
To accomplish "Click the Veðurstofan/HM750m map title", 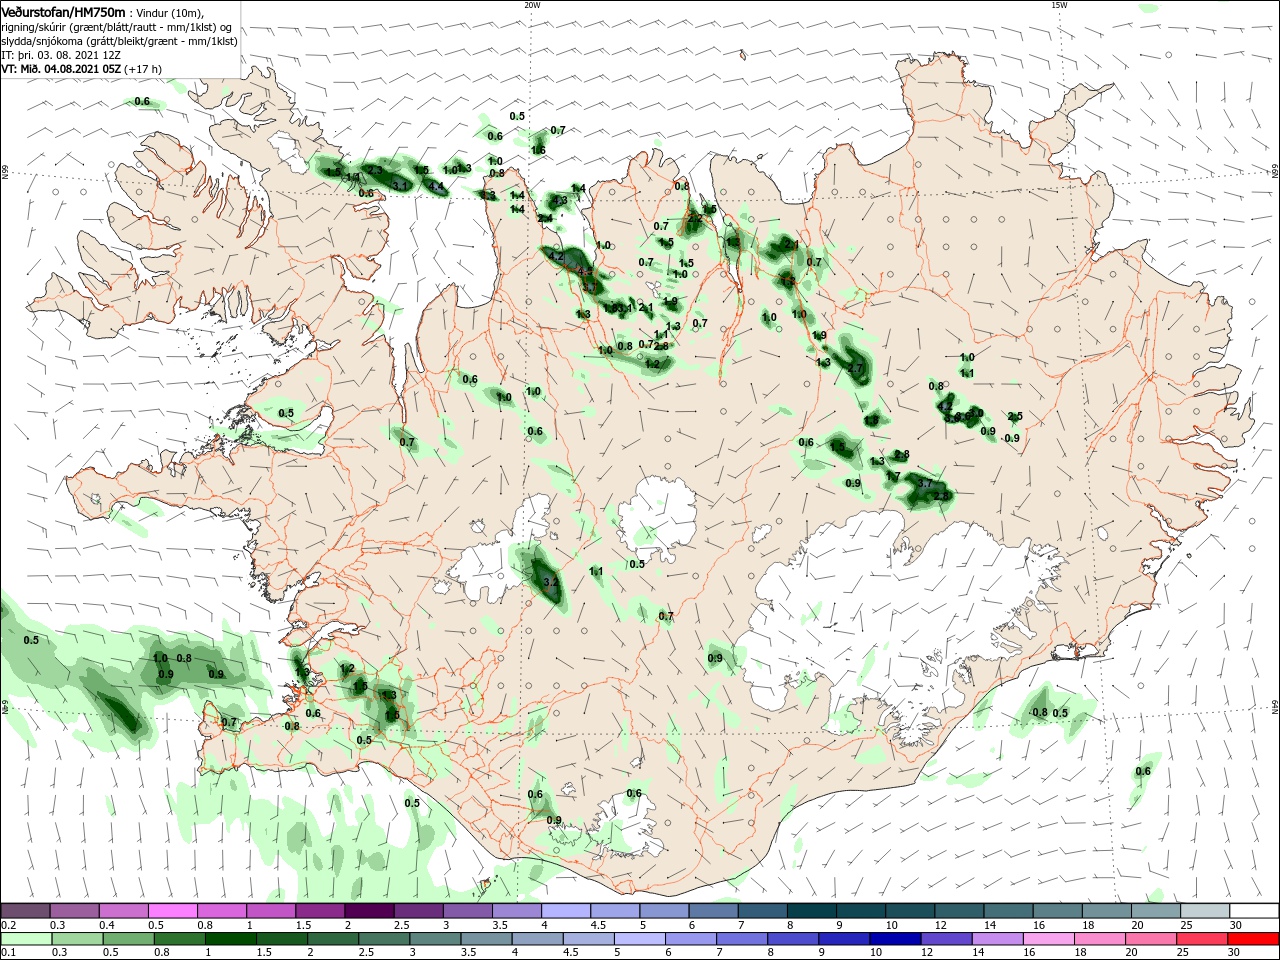I will tap(63, 11).
